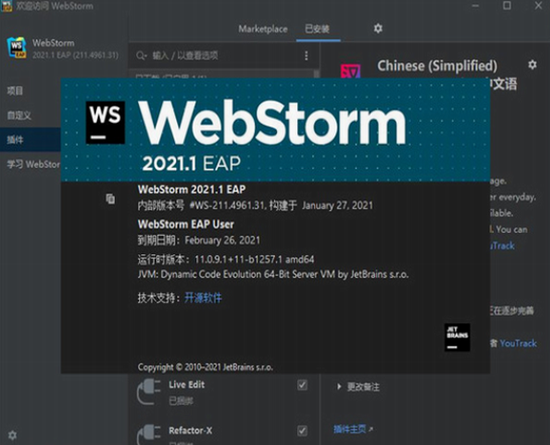Switch to the Marketplace tab
Viewport: 550px width, 445px height.
263,29
